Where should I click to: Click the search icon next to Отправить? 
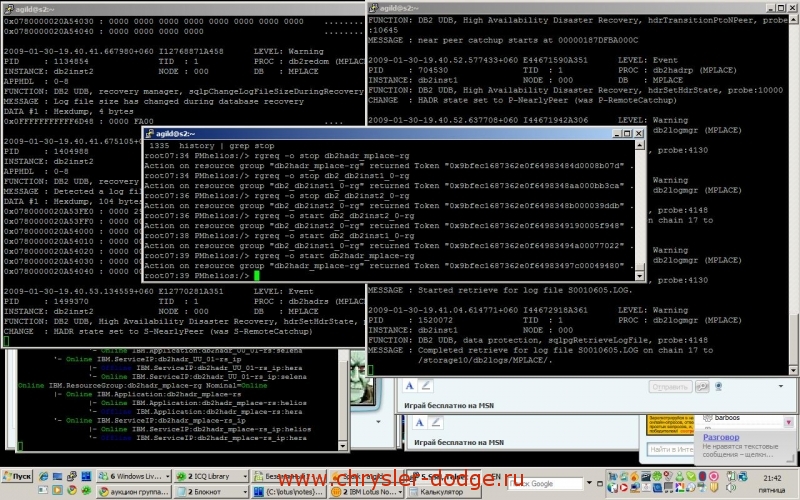(703, 387)
